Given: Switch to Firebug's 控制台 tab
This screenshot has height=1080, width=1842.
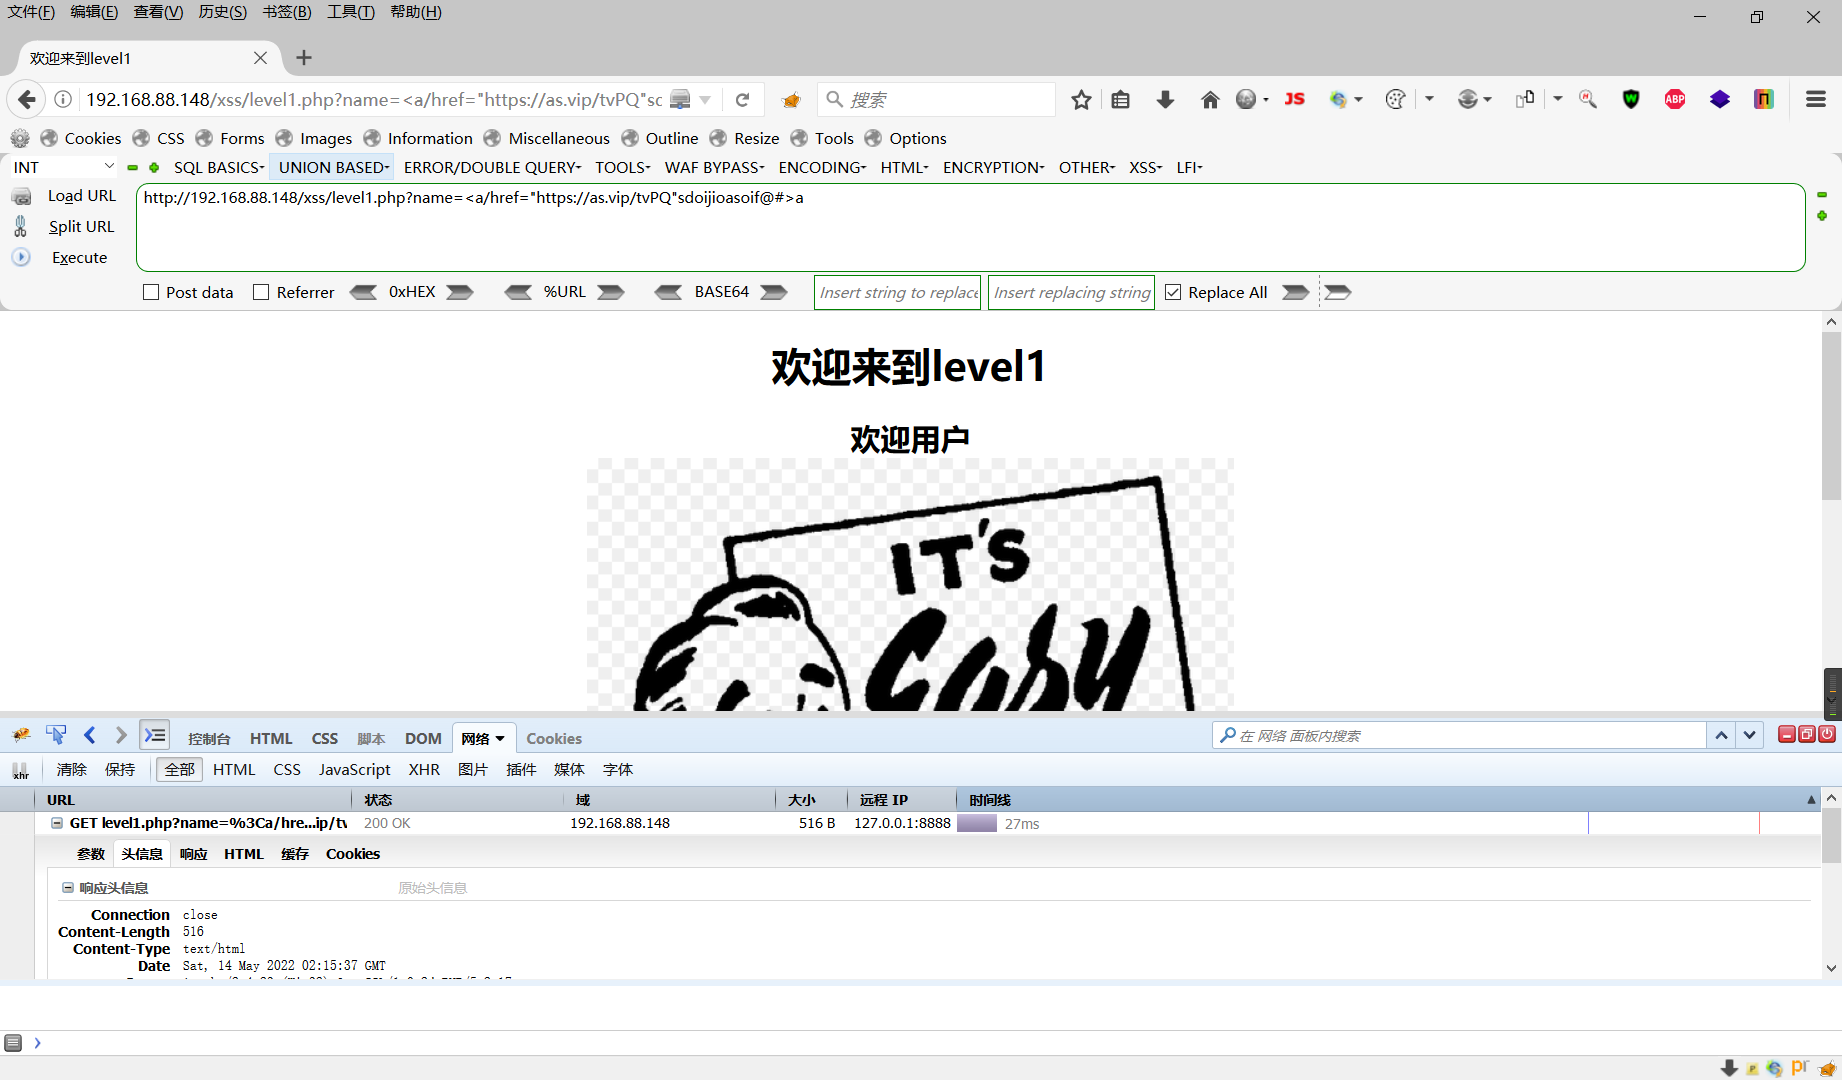Looking at the screenshot, I should [208, 738].
